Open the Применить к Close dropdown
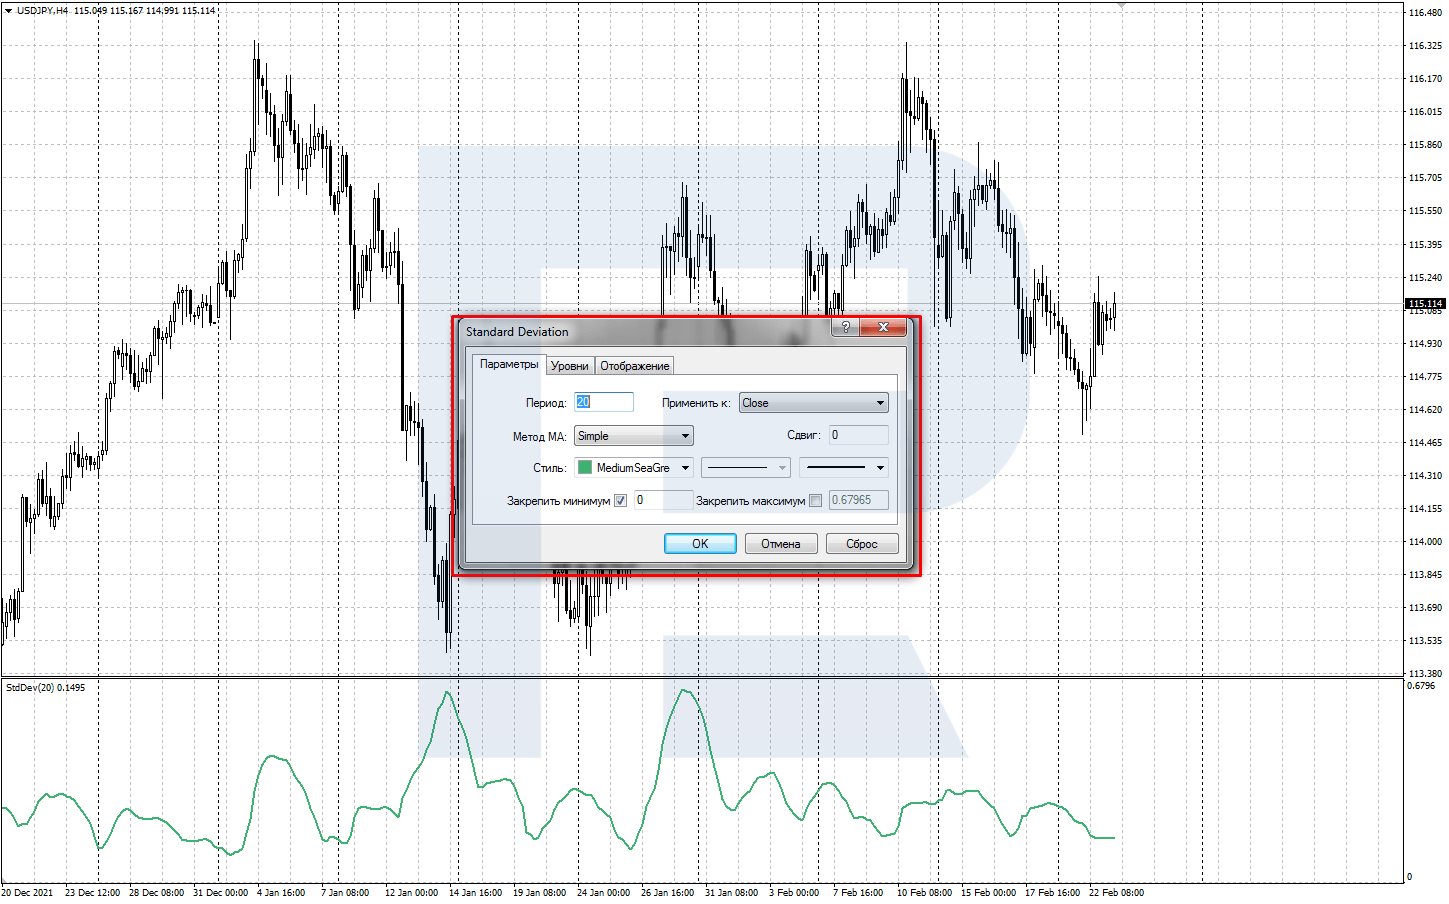Screen dimensions: 1449x904 point(813,403)
